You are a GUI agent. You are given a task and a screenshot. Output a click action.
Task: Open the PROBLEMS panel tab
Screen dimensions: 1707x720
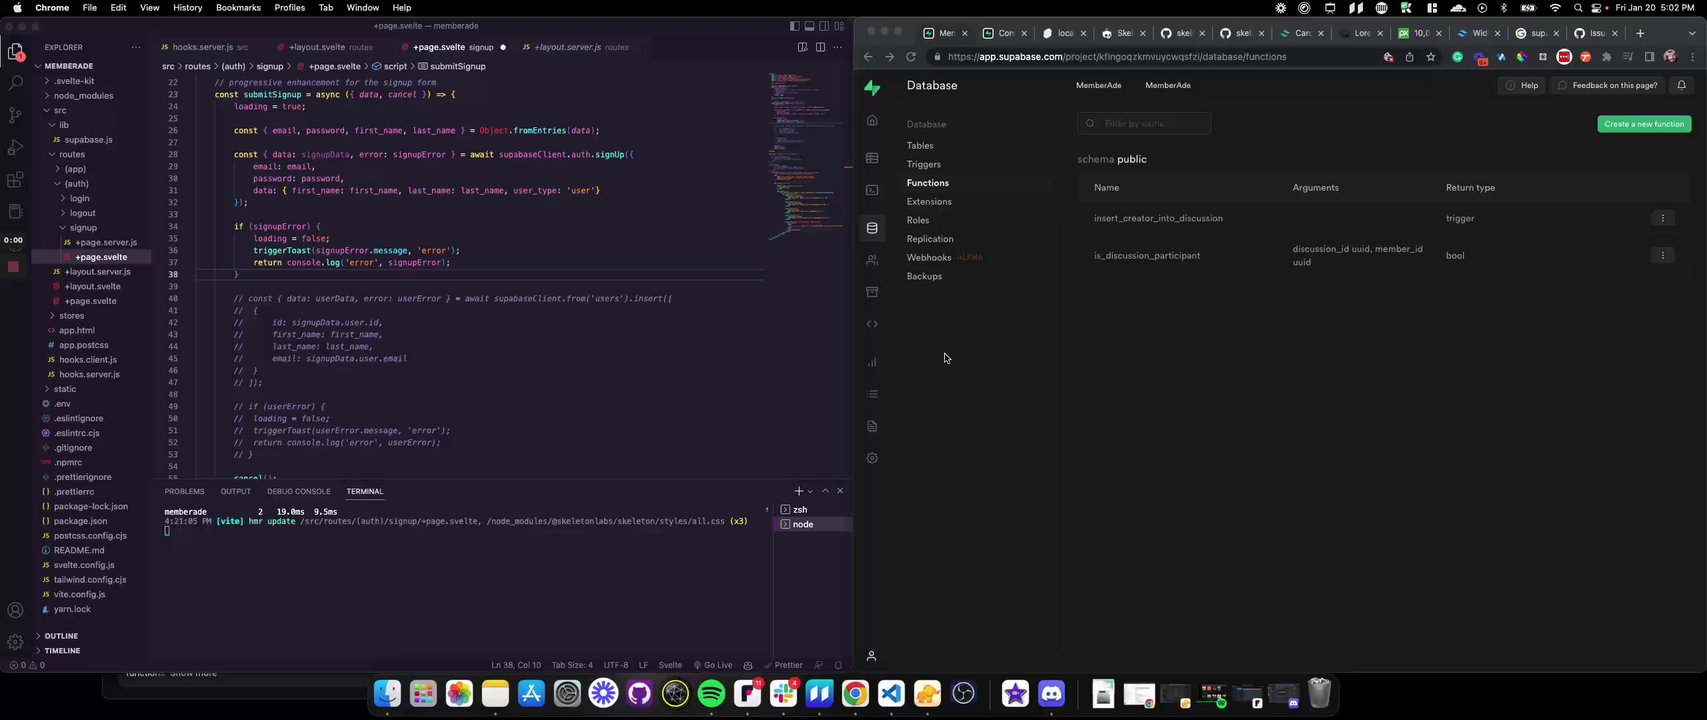184,491
